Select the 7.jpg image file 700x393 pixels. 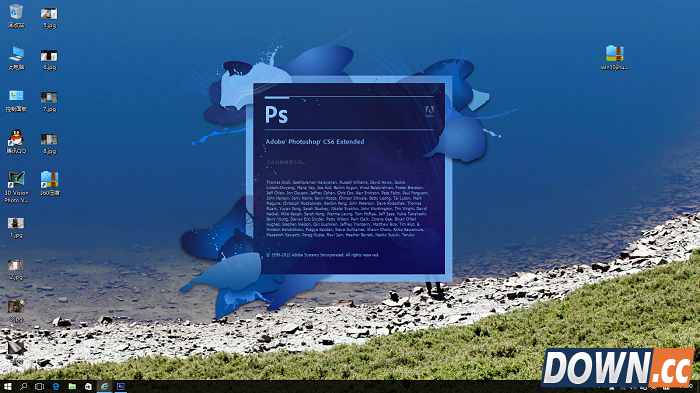(49, 102)
